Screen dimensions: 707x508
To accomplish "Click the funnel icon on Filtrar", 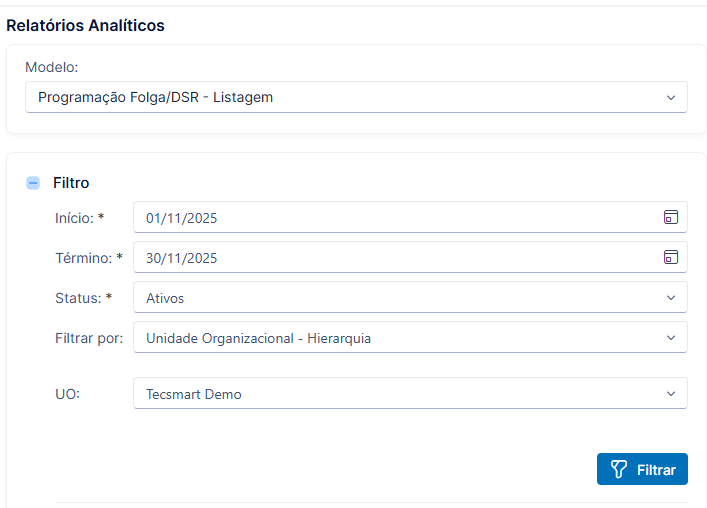I will coord(619,469).
